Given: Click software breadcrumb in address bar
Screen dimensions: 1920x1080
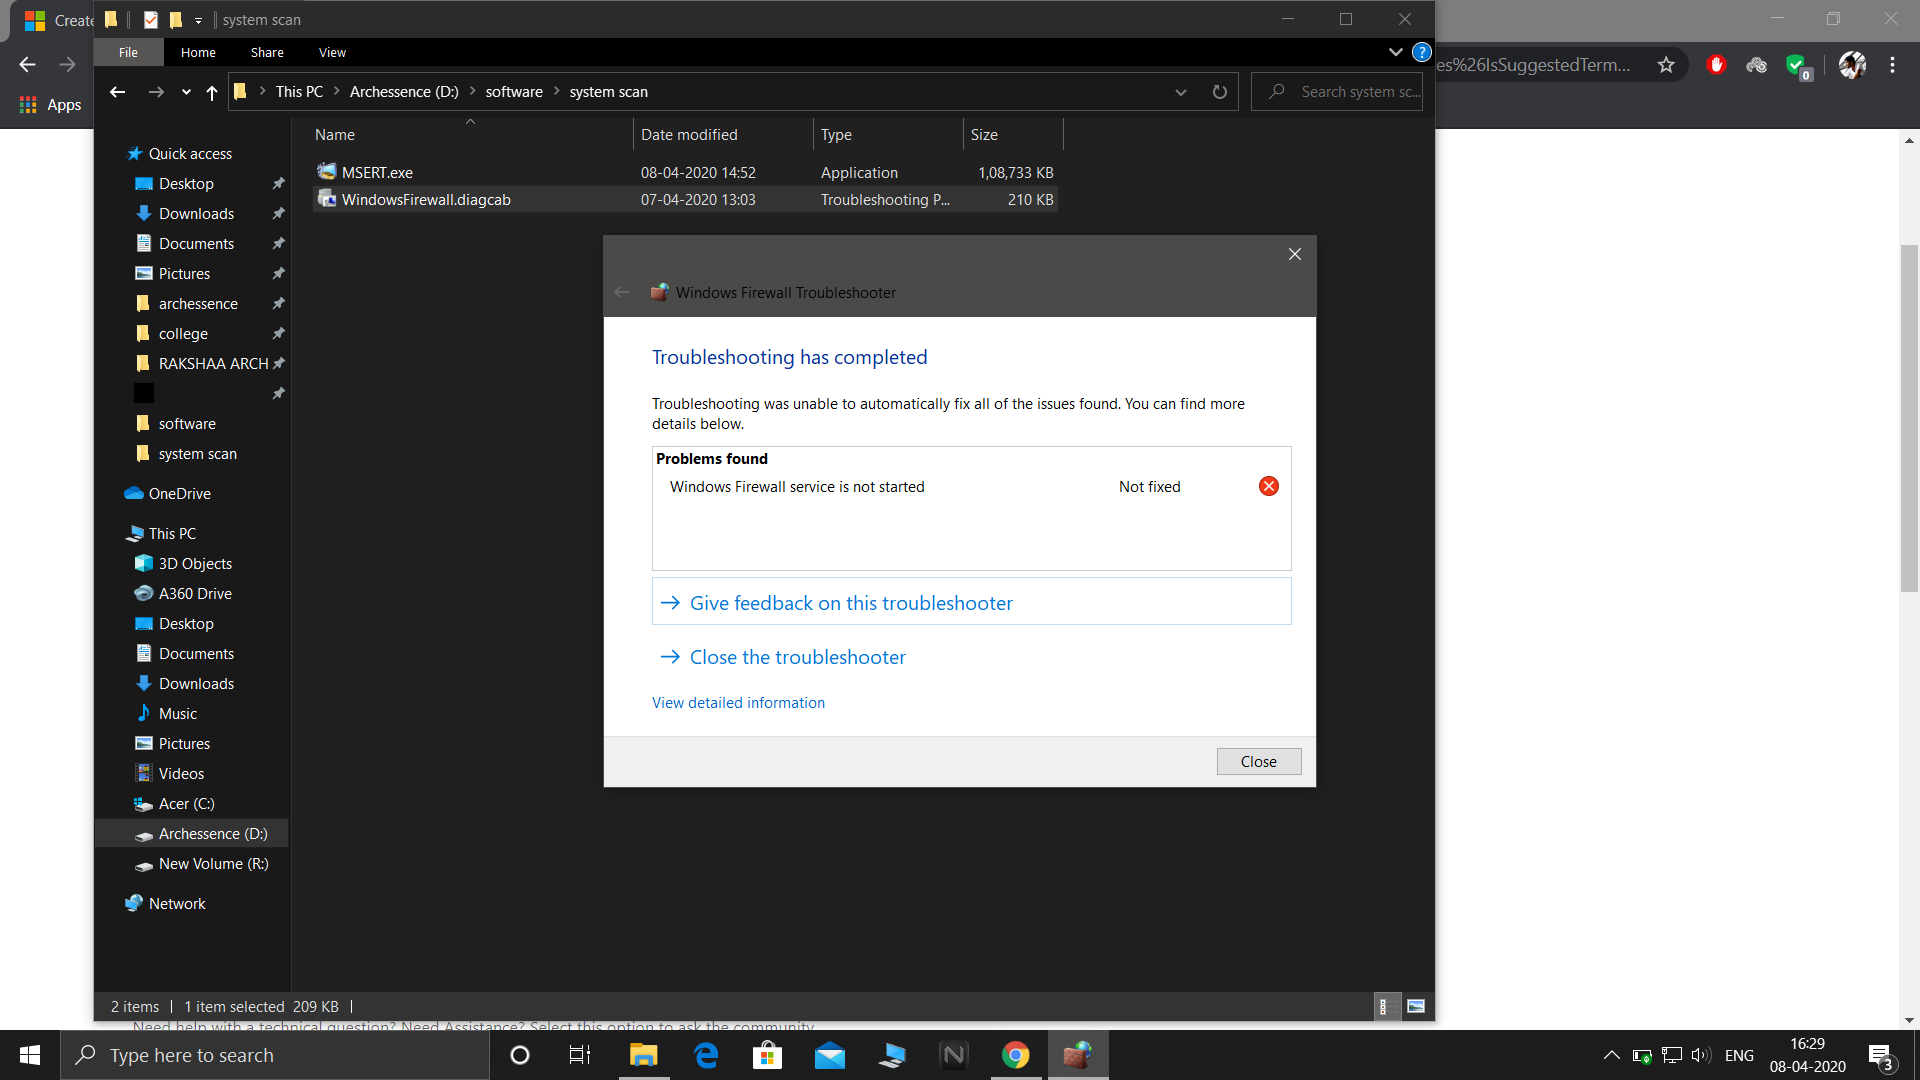Looking at the screenshot, I should [514, 92].
